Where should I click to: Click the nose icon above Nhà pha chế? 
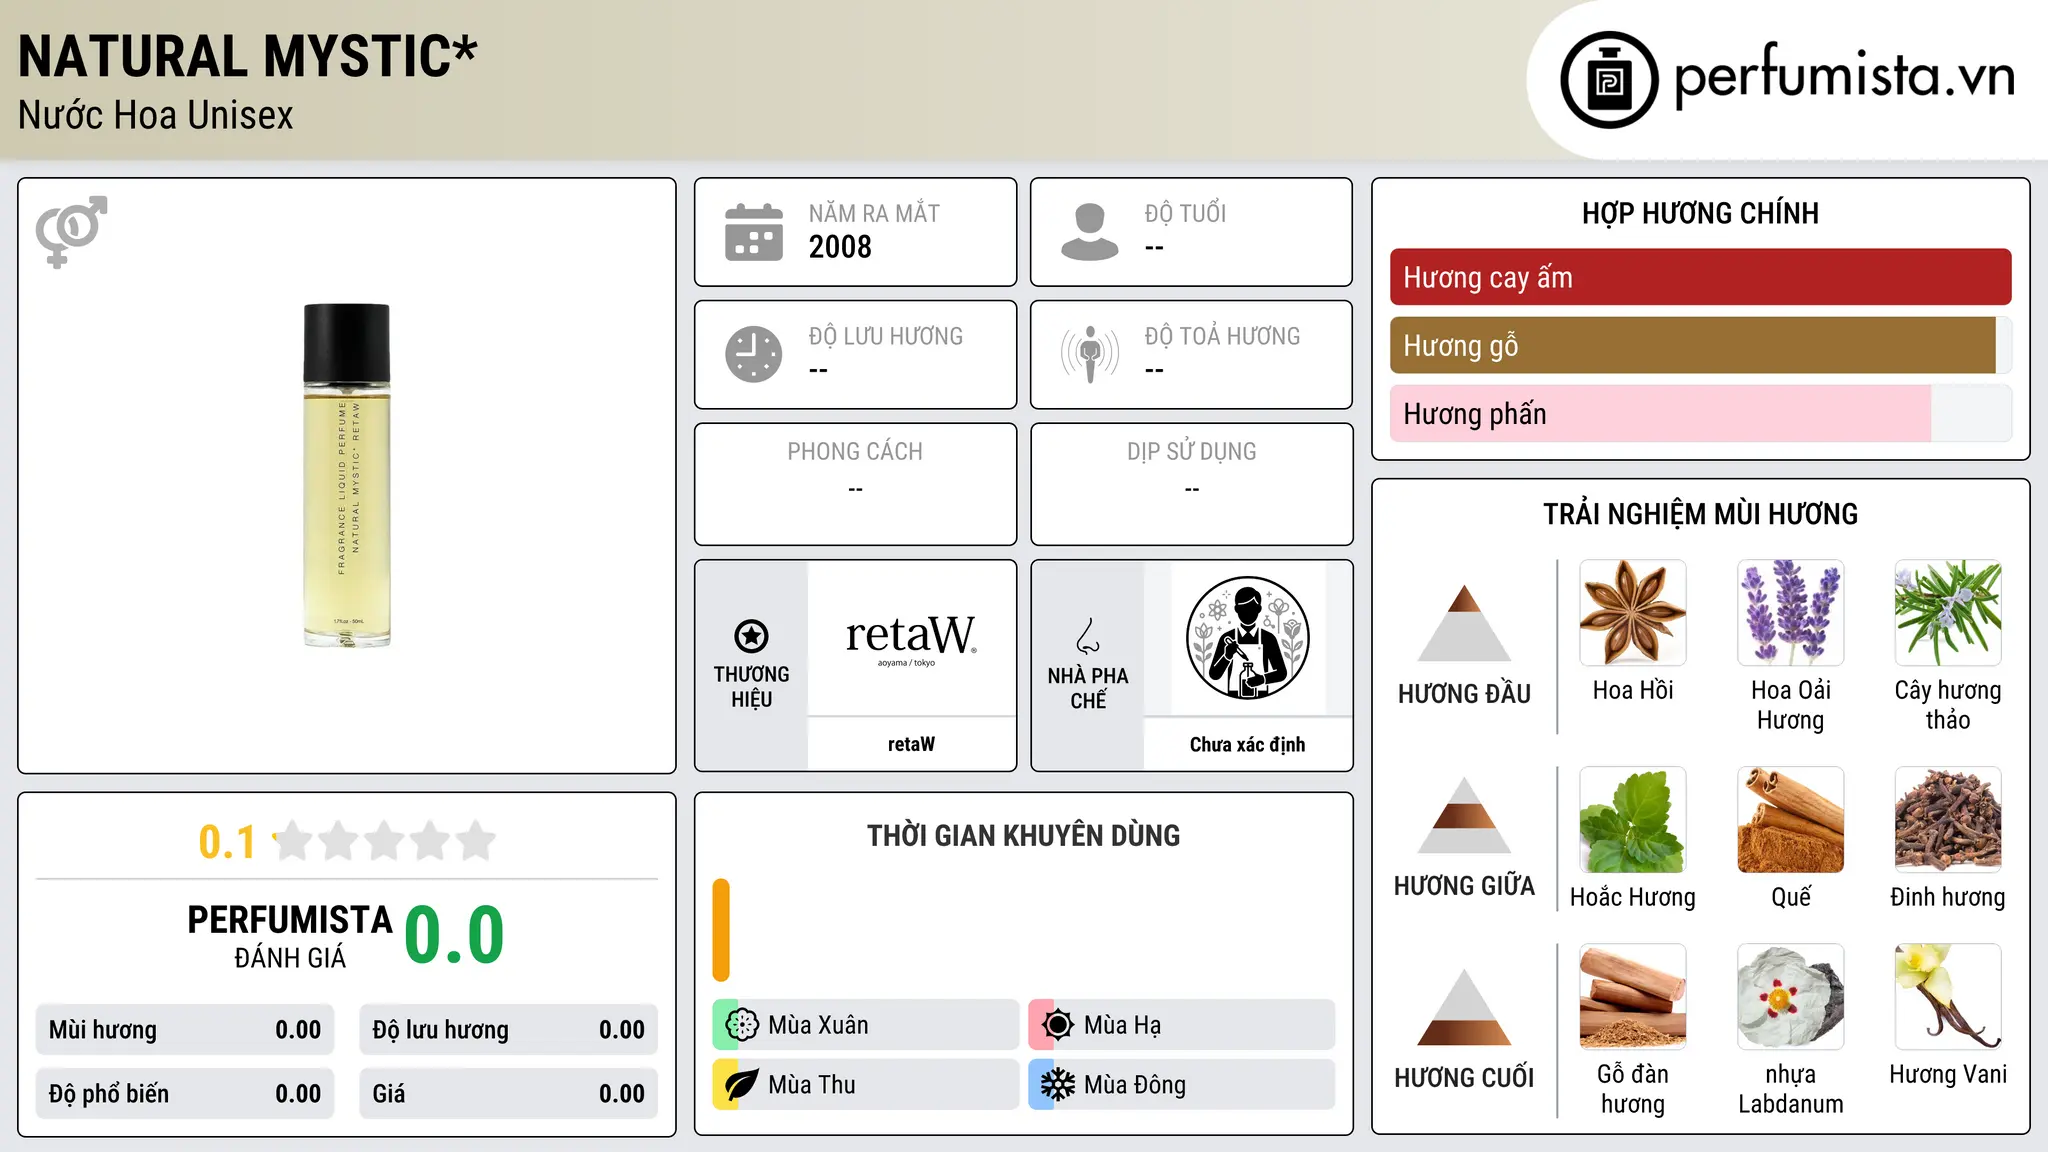[1088, 636]
